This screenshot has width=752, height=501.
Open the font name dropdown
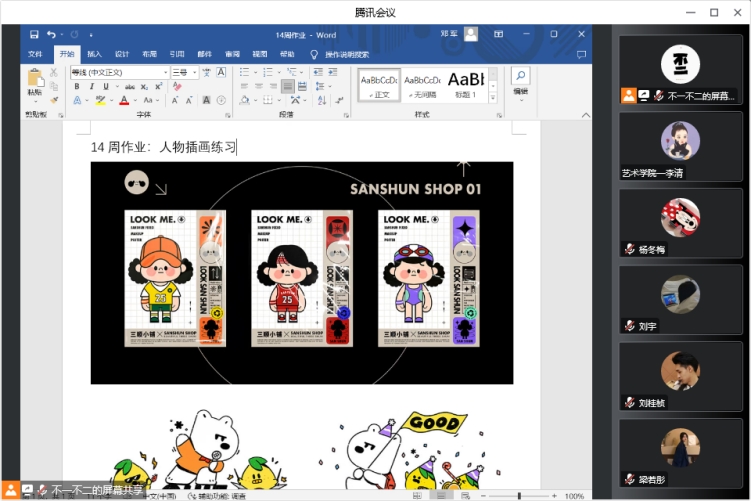pos(164,72)
